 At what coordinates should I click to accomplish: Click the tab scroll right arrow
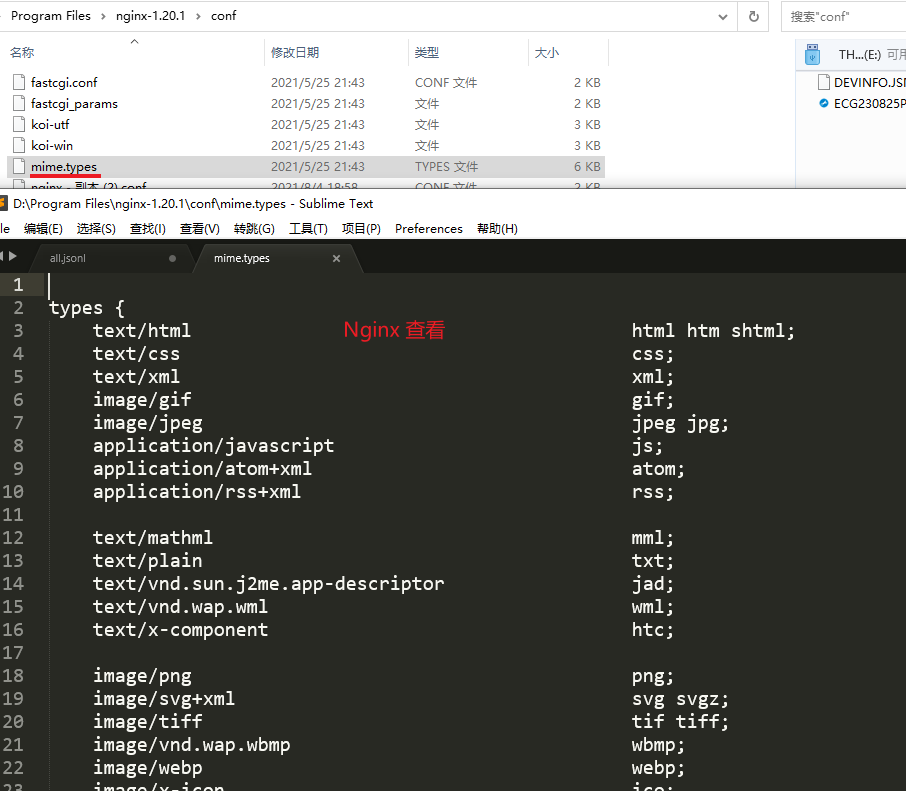[x=13, y=257]
